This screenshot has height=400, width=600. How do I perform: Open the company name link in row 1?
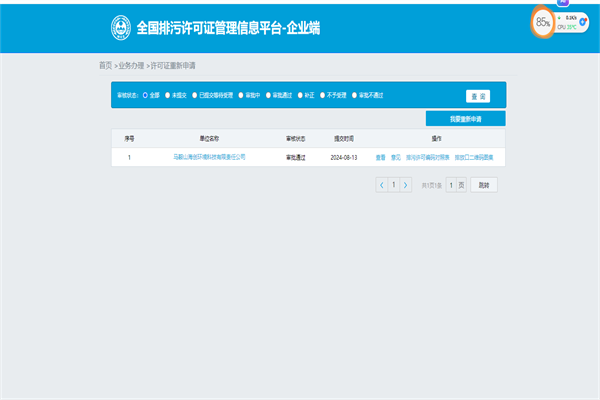209,157
